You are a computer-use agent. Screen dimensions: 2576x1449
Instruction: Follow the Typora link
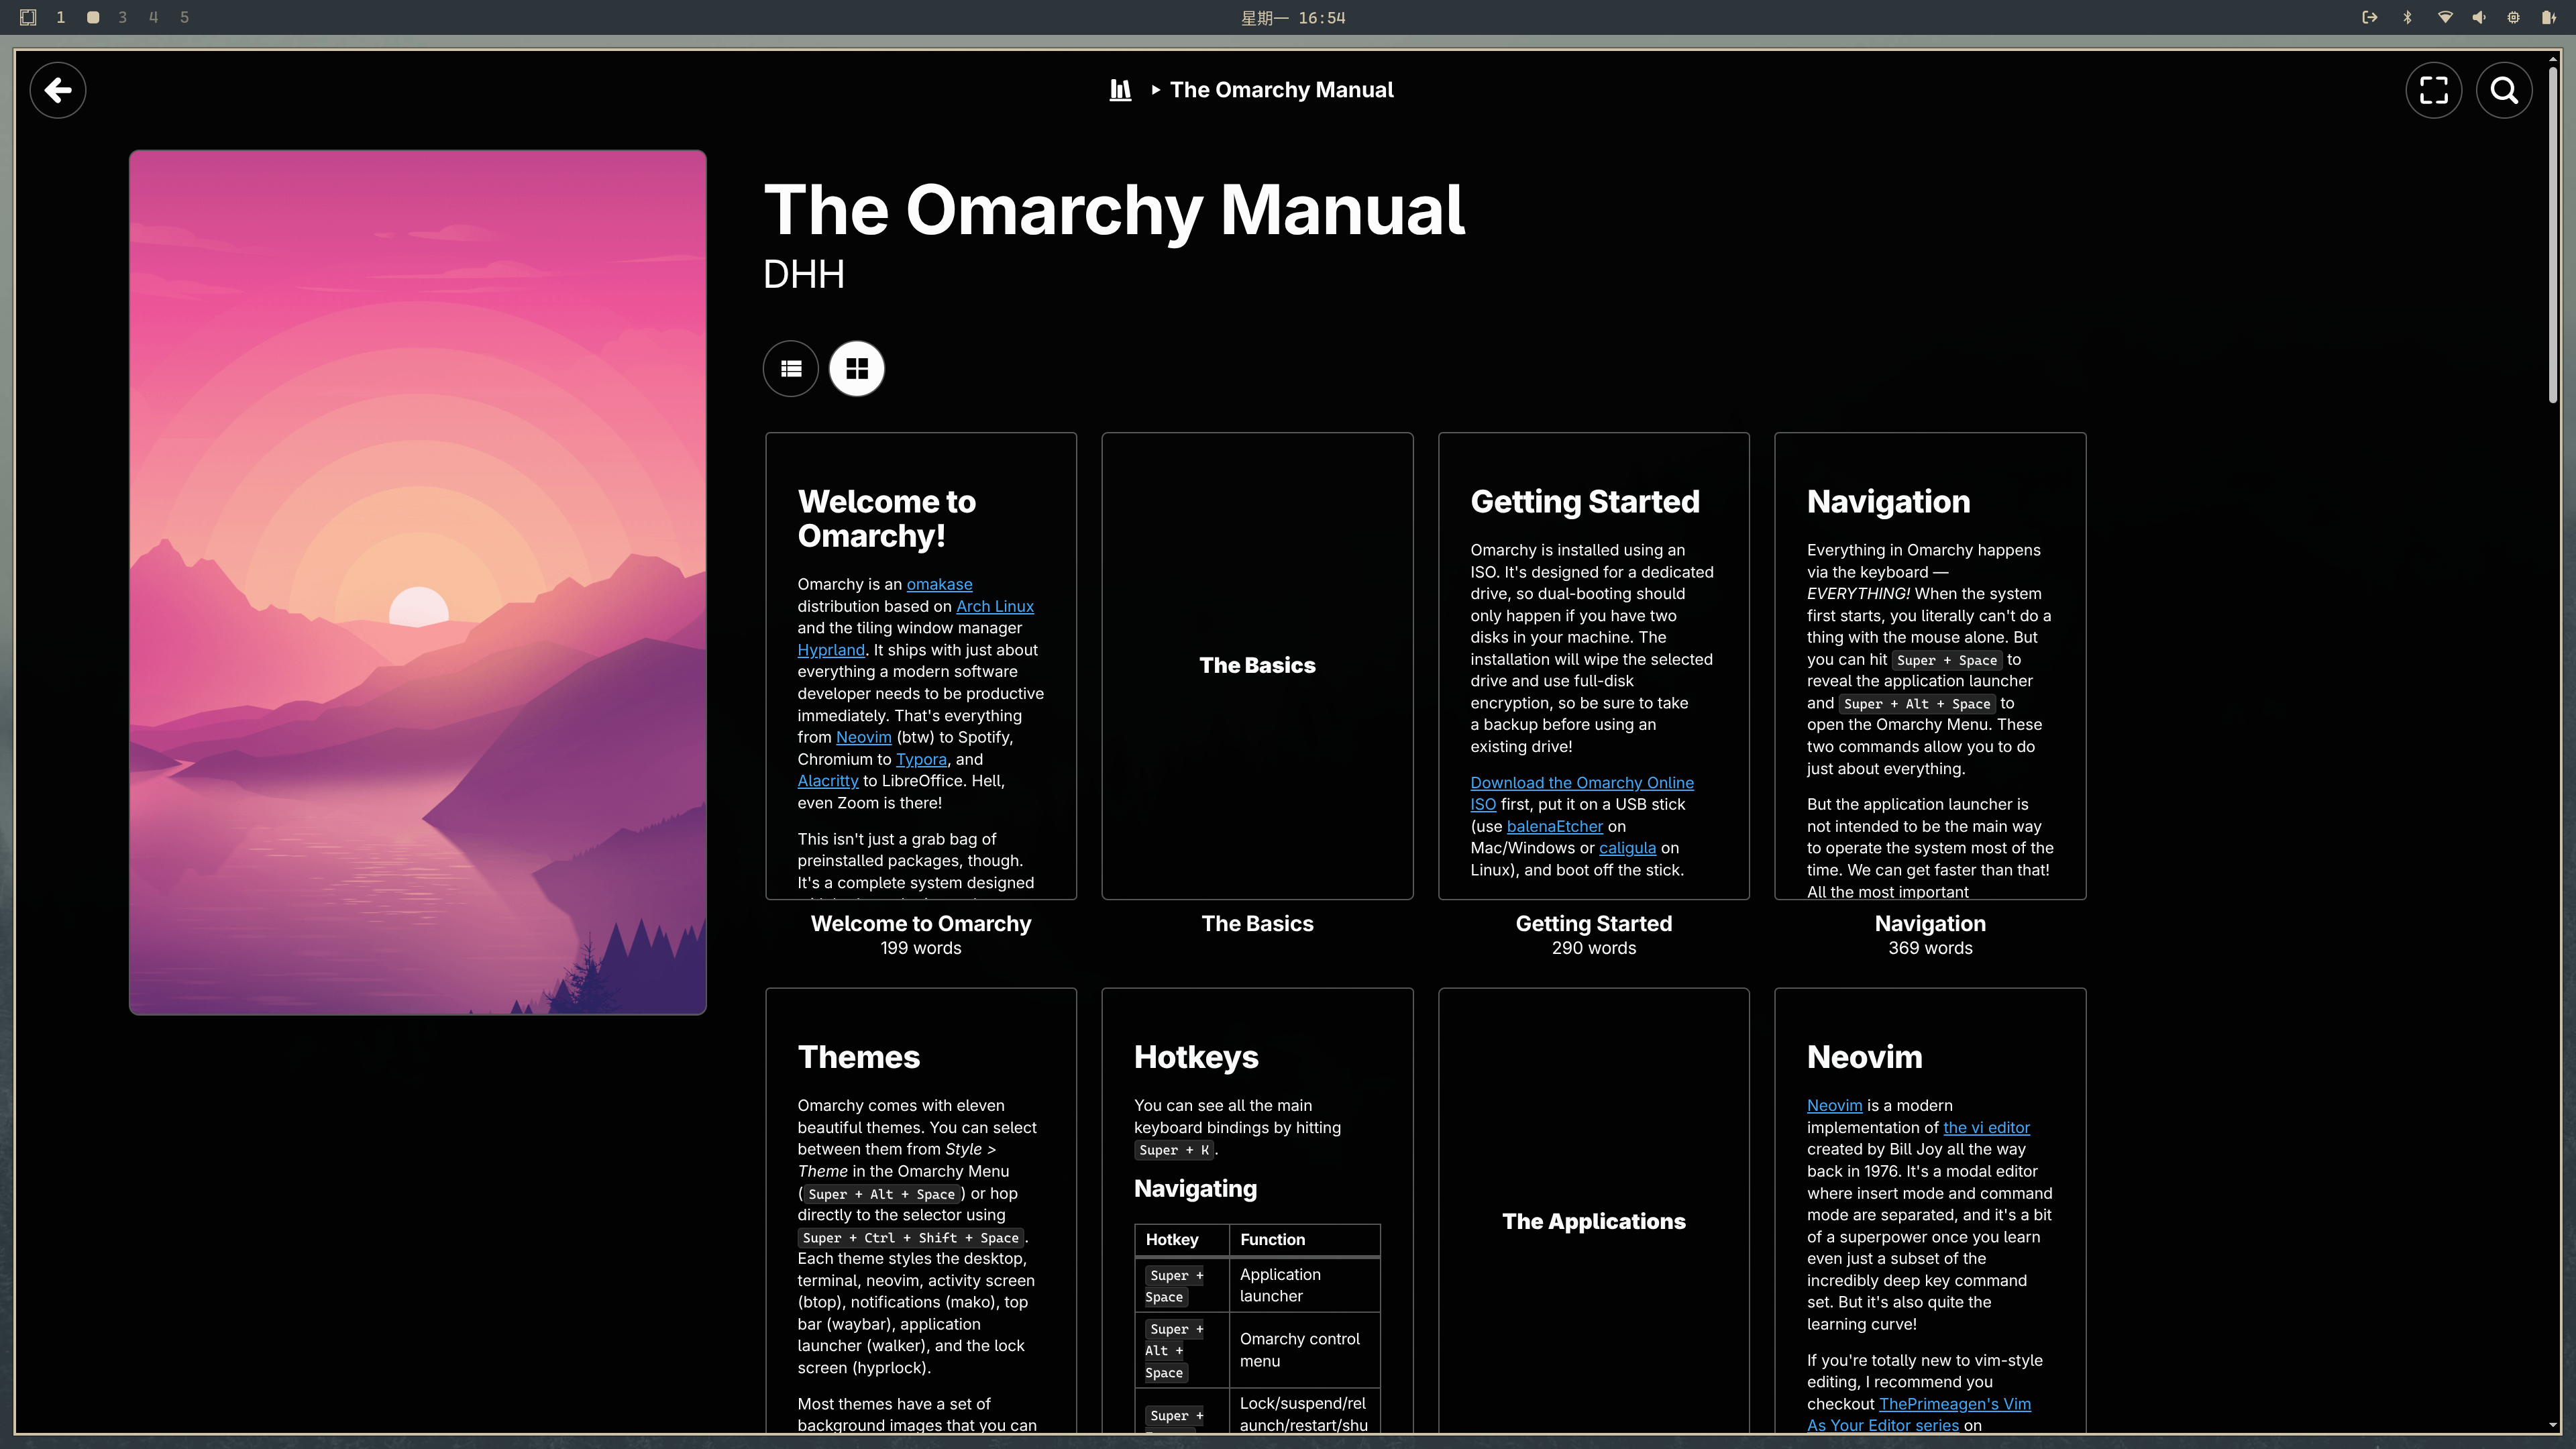click(921, 759)
